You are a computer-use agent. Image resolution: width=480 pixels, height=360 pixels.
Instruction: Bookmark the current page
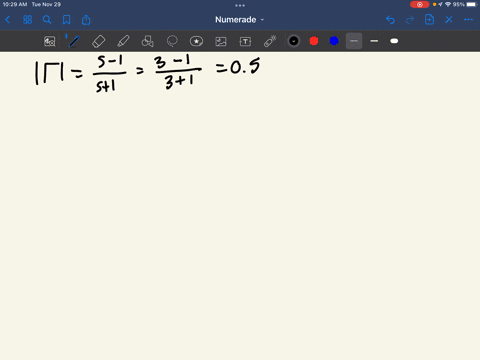[x=67, y=20]
